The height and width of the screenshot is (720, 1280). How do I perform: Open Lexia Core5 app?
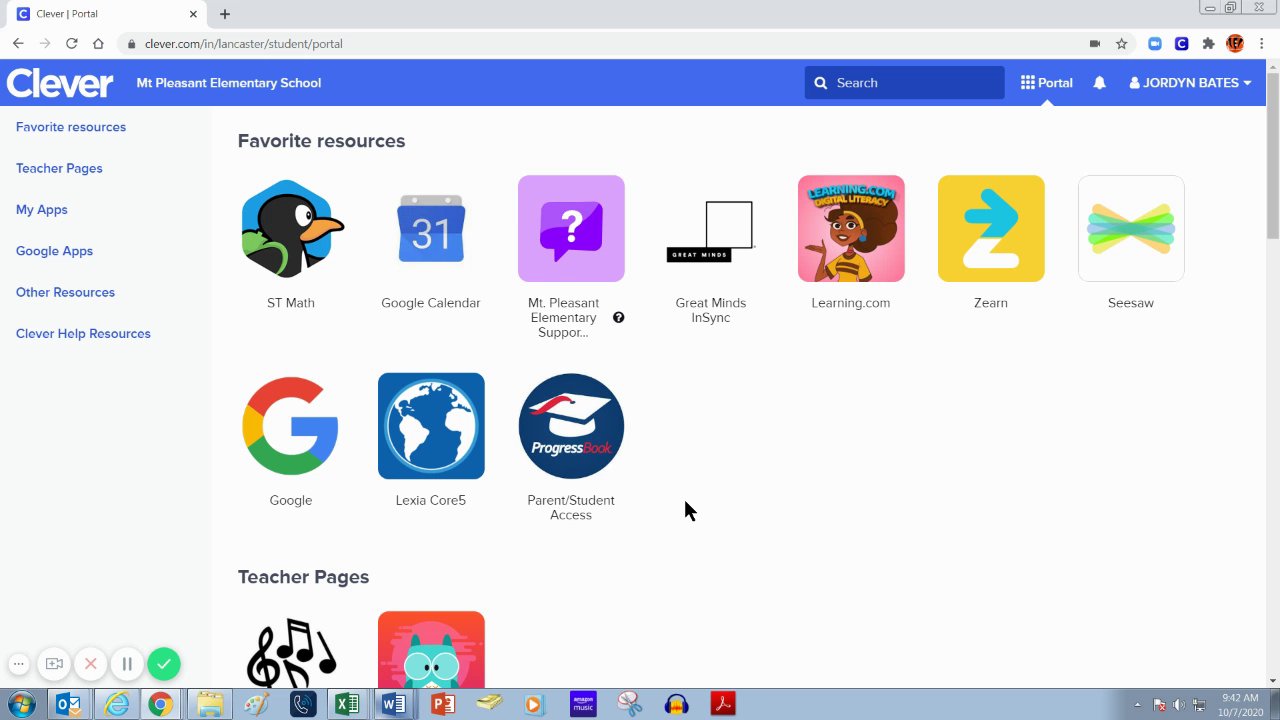click(x=431, y=426)
